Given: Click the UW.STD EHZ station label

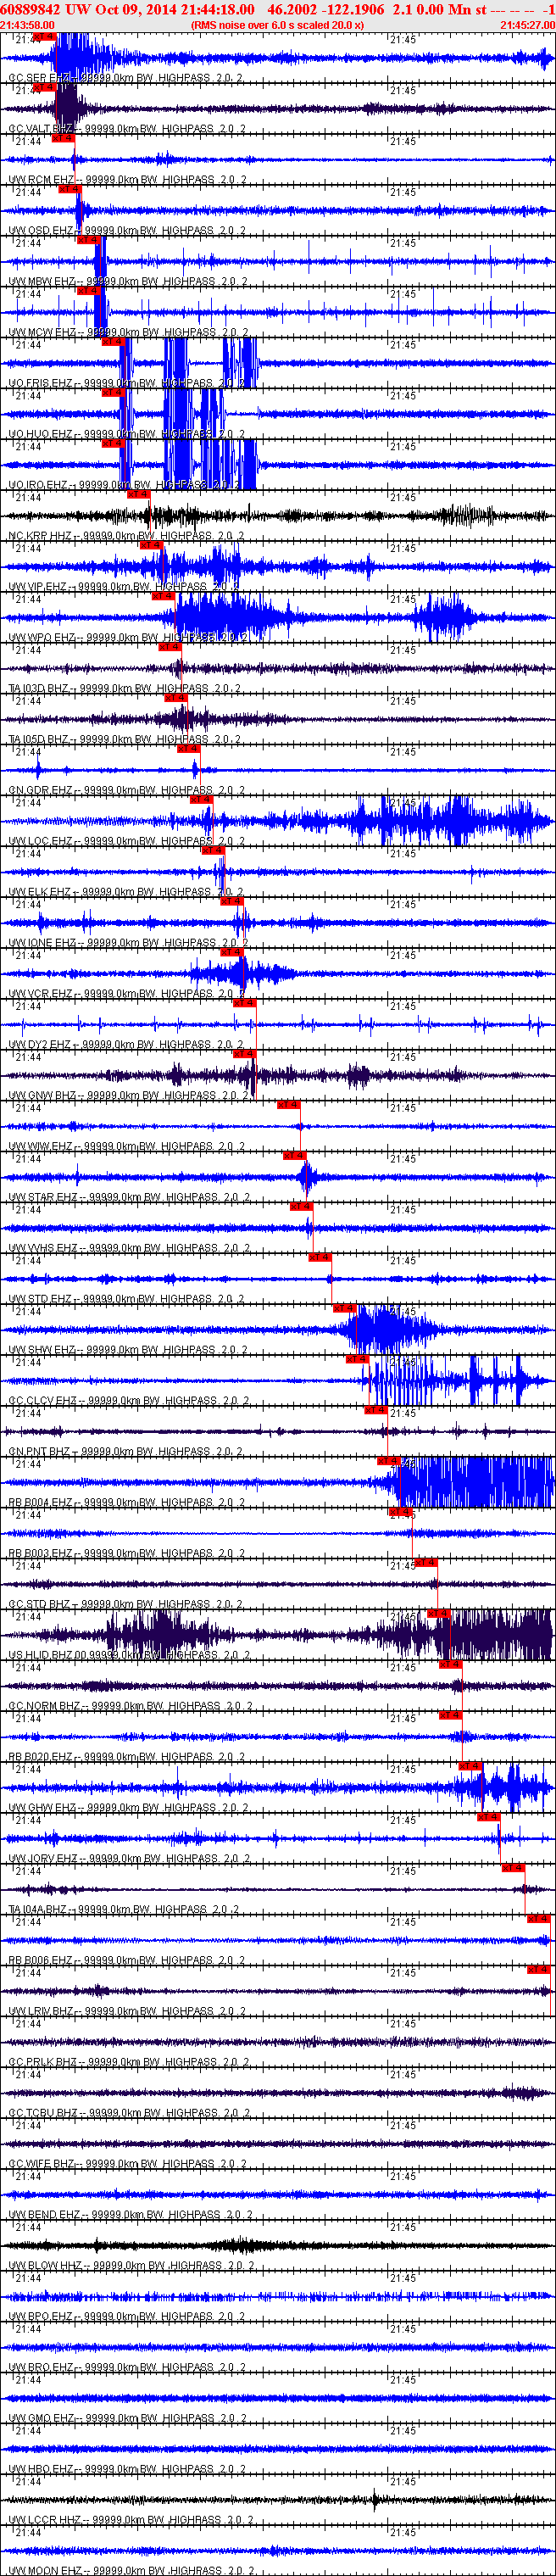Looking at the screenshot, I should tap(125, 1301).
